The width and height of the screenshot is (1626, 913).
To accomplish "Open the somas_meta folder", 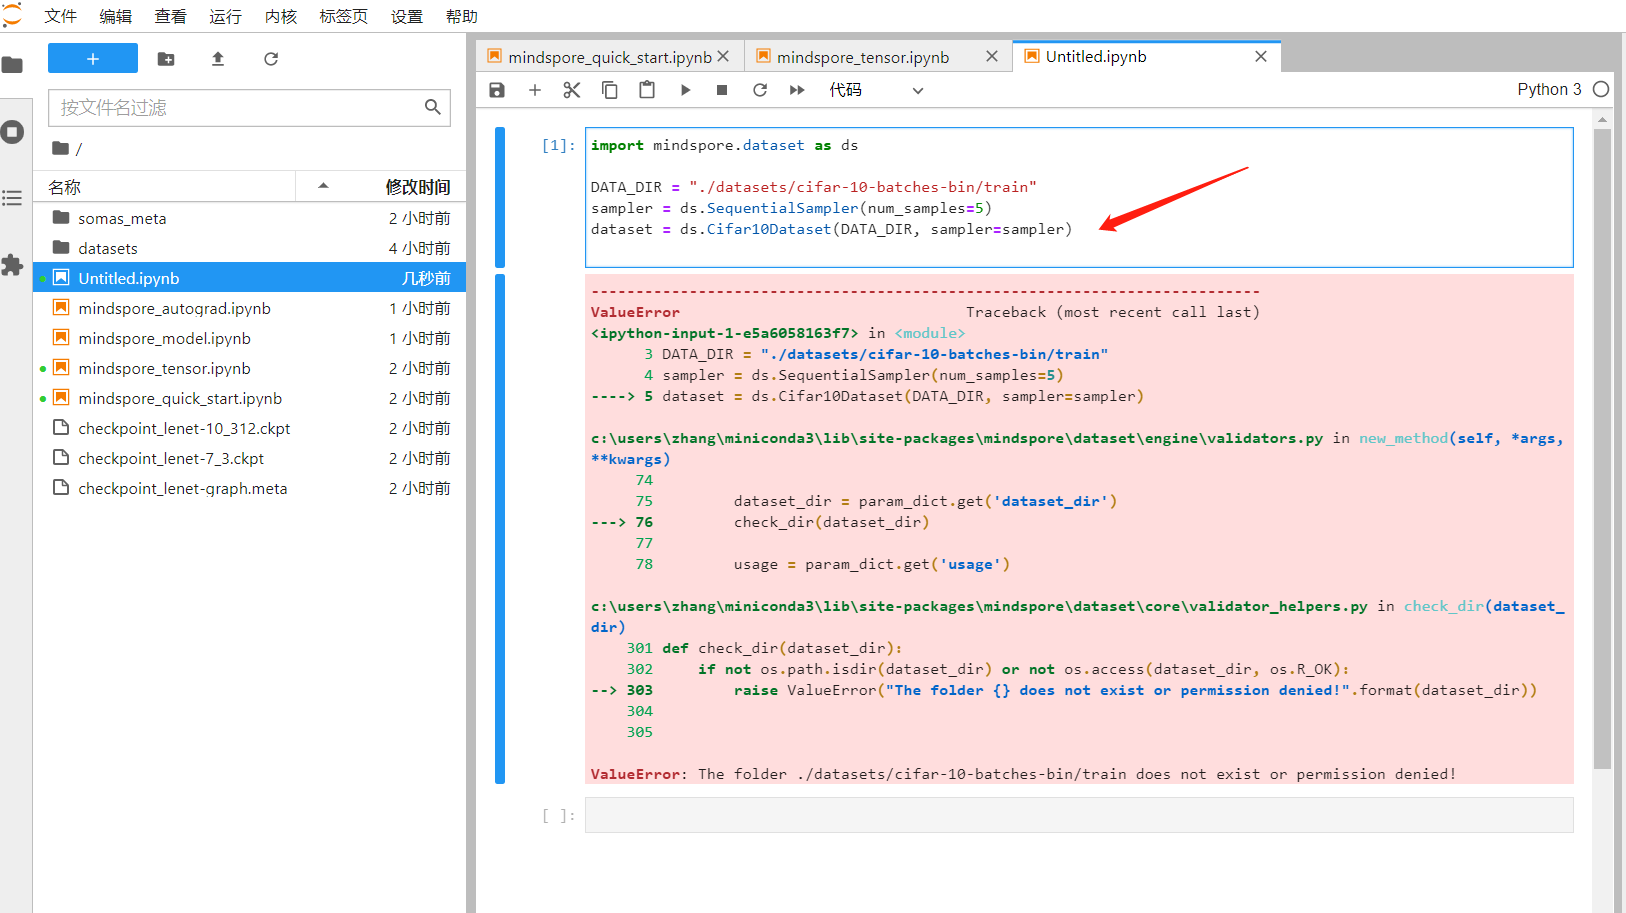I will [250, 218].
